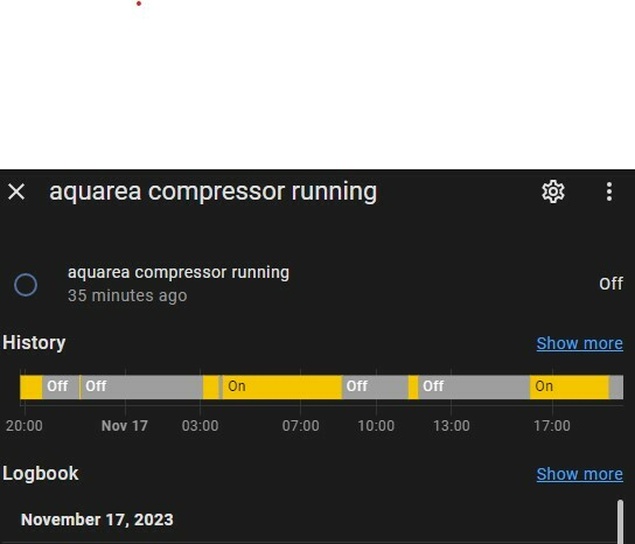Click the circle state icon beside entity name
The image size is (635, 544).
[x=26, y=285]
